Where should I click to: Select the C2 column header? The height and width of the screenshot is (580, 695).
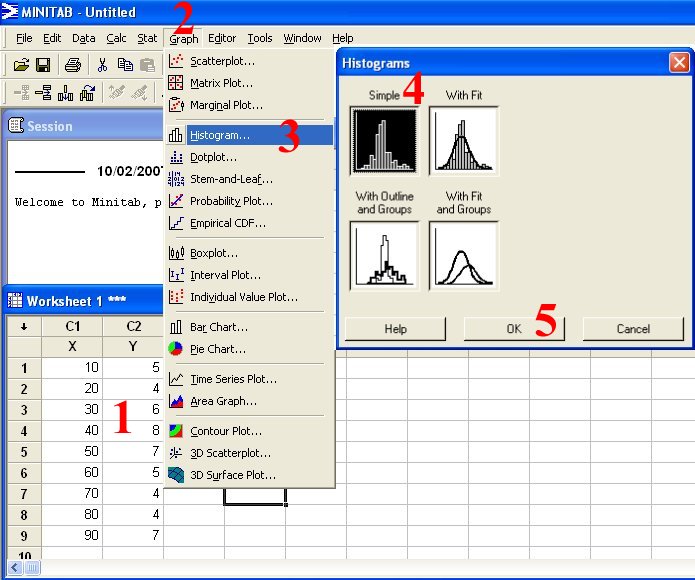coord(133,327)
